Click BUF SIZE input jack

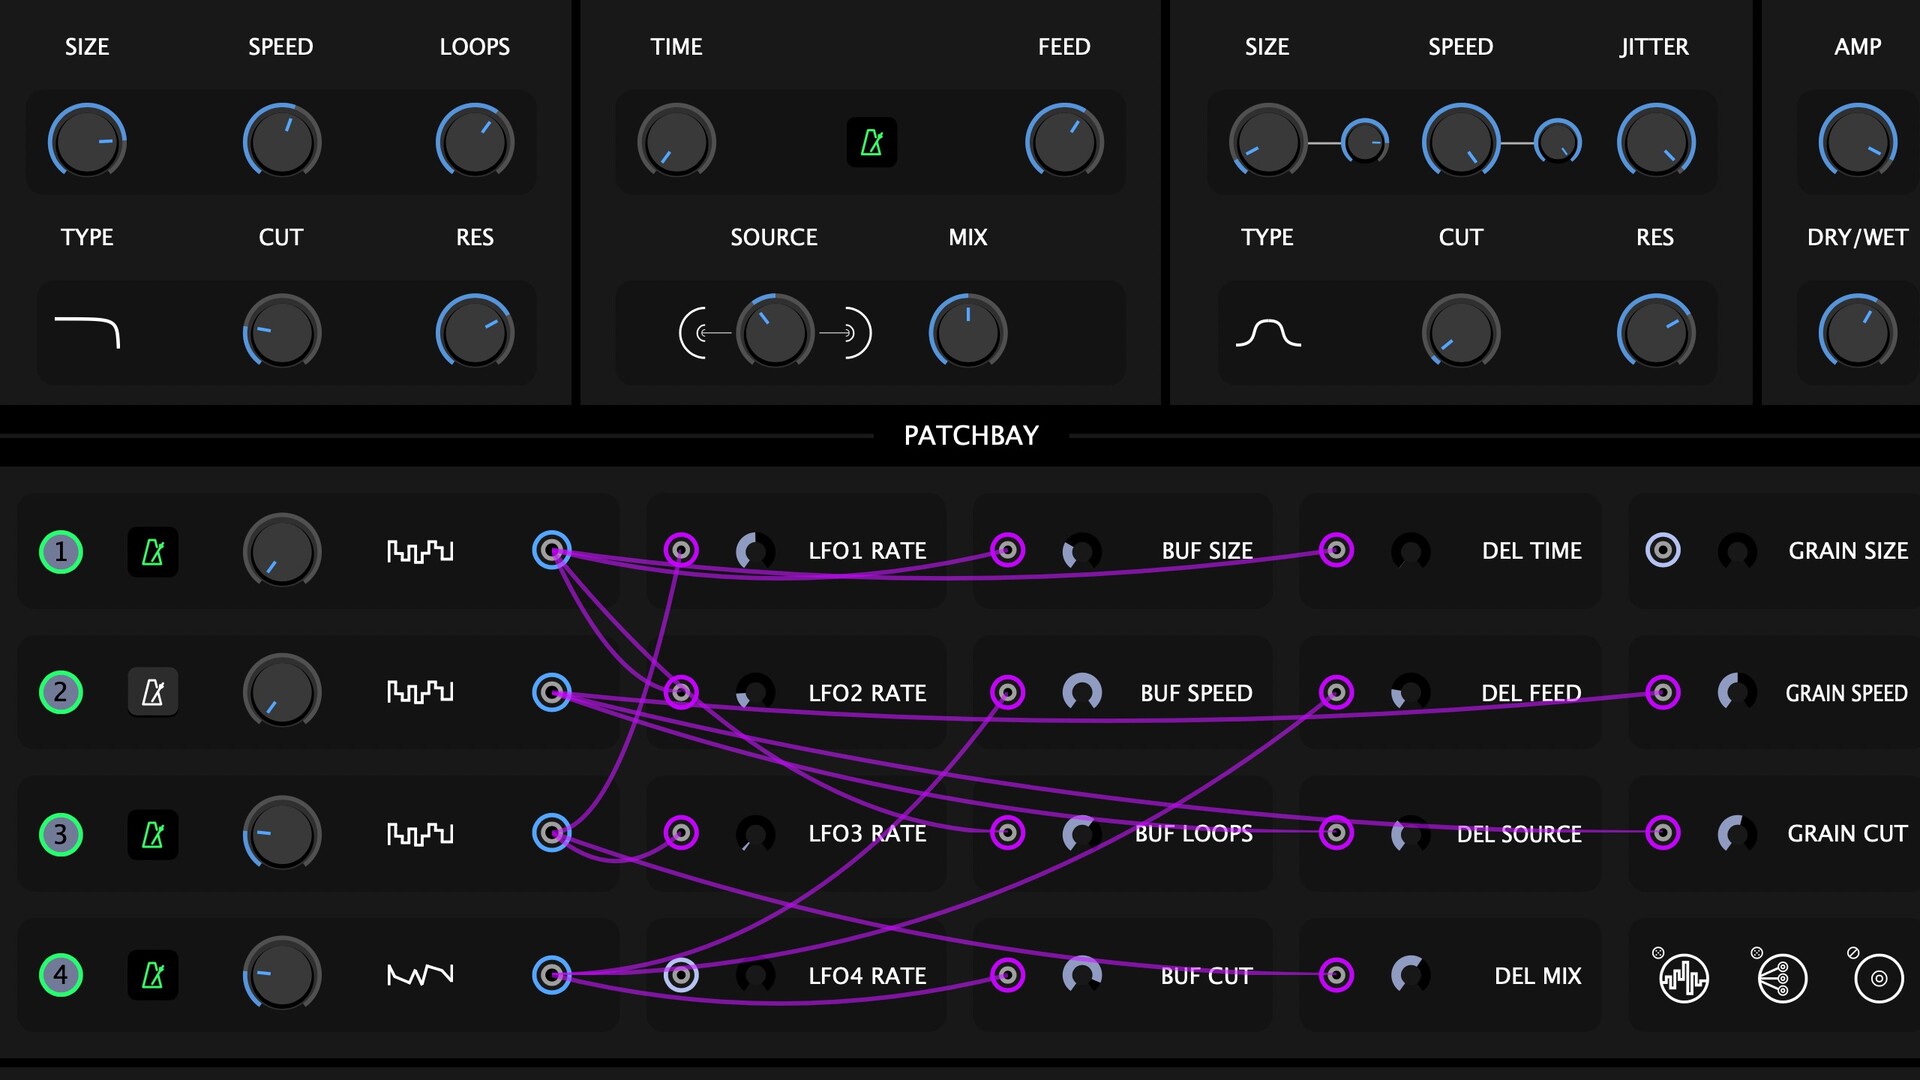coord(1008,550)
